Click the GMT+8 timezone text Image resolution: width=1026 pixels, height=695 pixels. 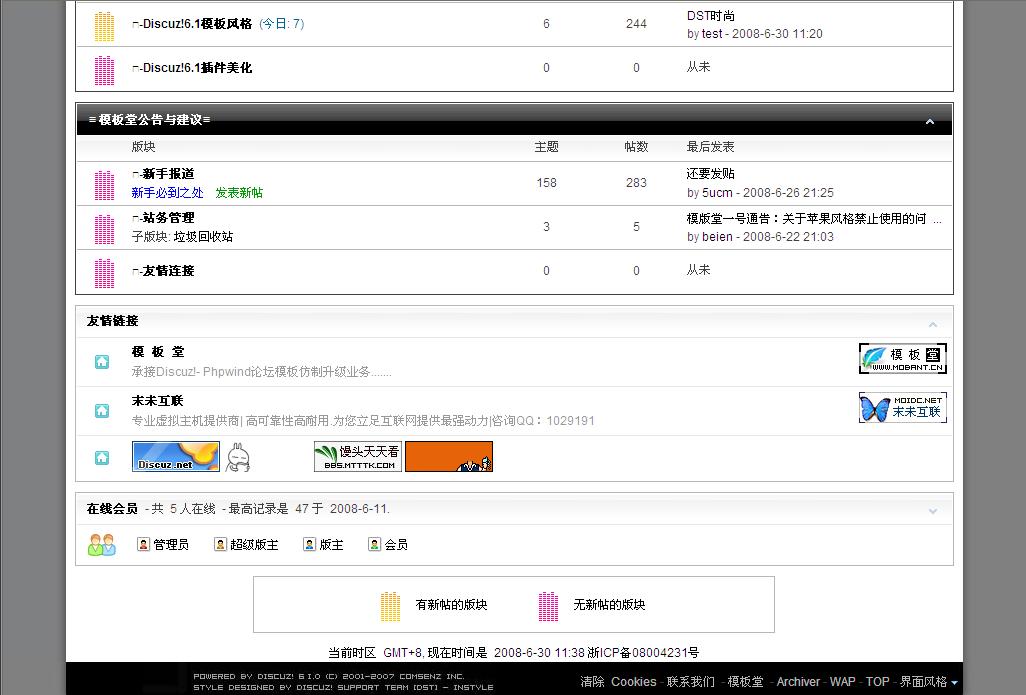tap(402, 652)
